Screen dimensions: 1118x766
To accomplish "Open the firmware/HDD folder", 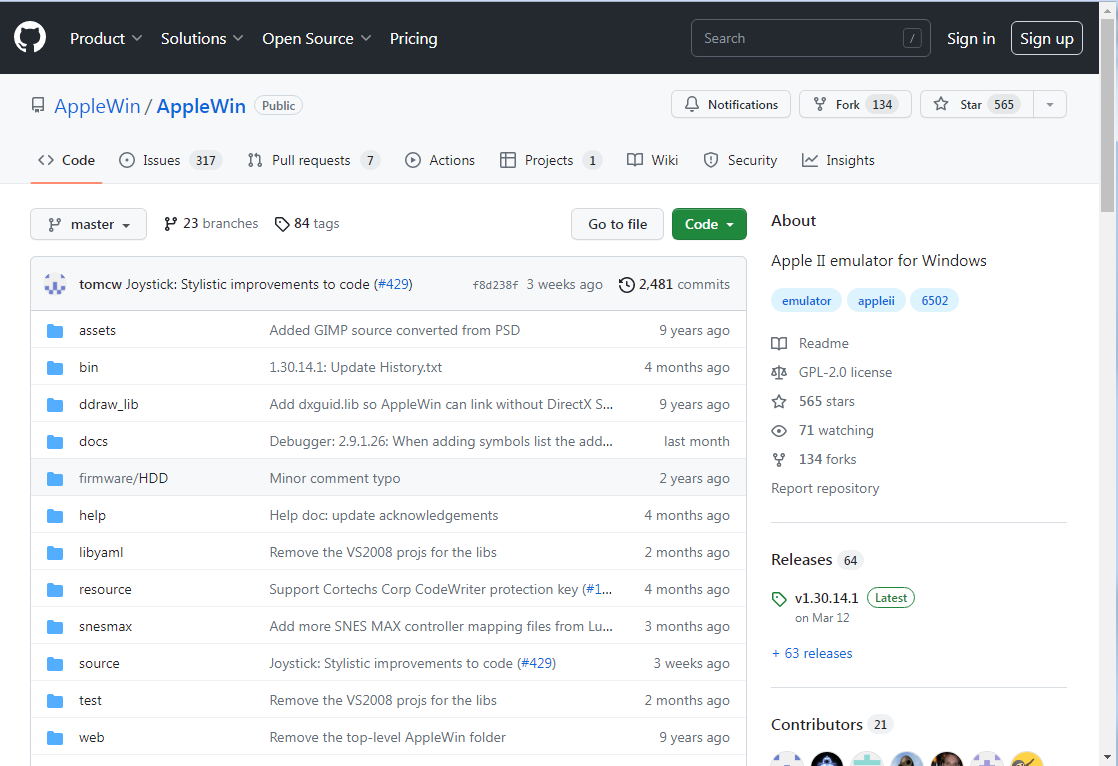I will pyautogui.click(x=123, y=479).
